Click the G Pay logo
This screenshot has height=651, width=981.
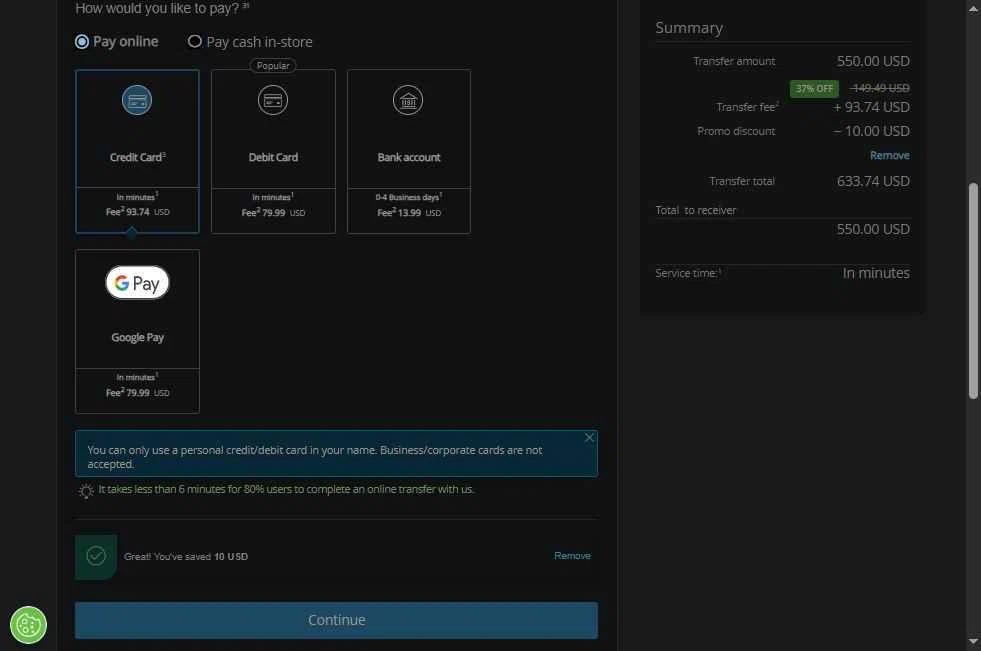pyautogui.click(x=138, y=283)
